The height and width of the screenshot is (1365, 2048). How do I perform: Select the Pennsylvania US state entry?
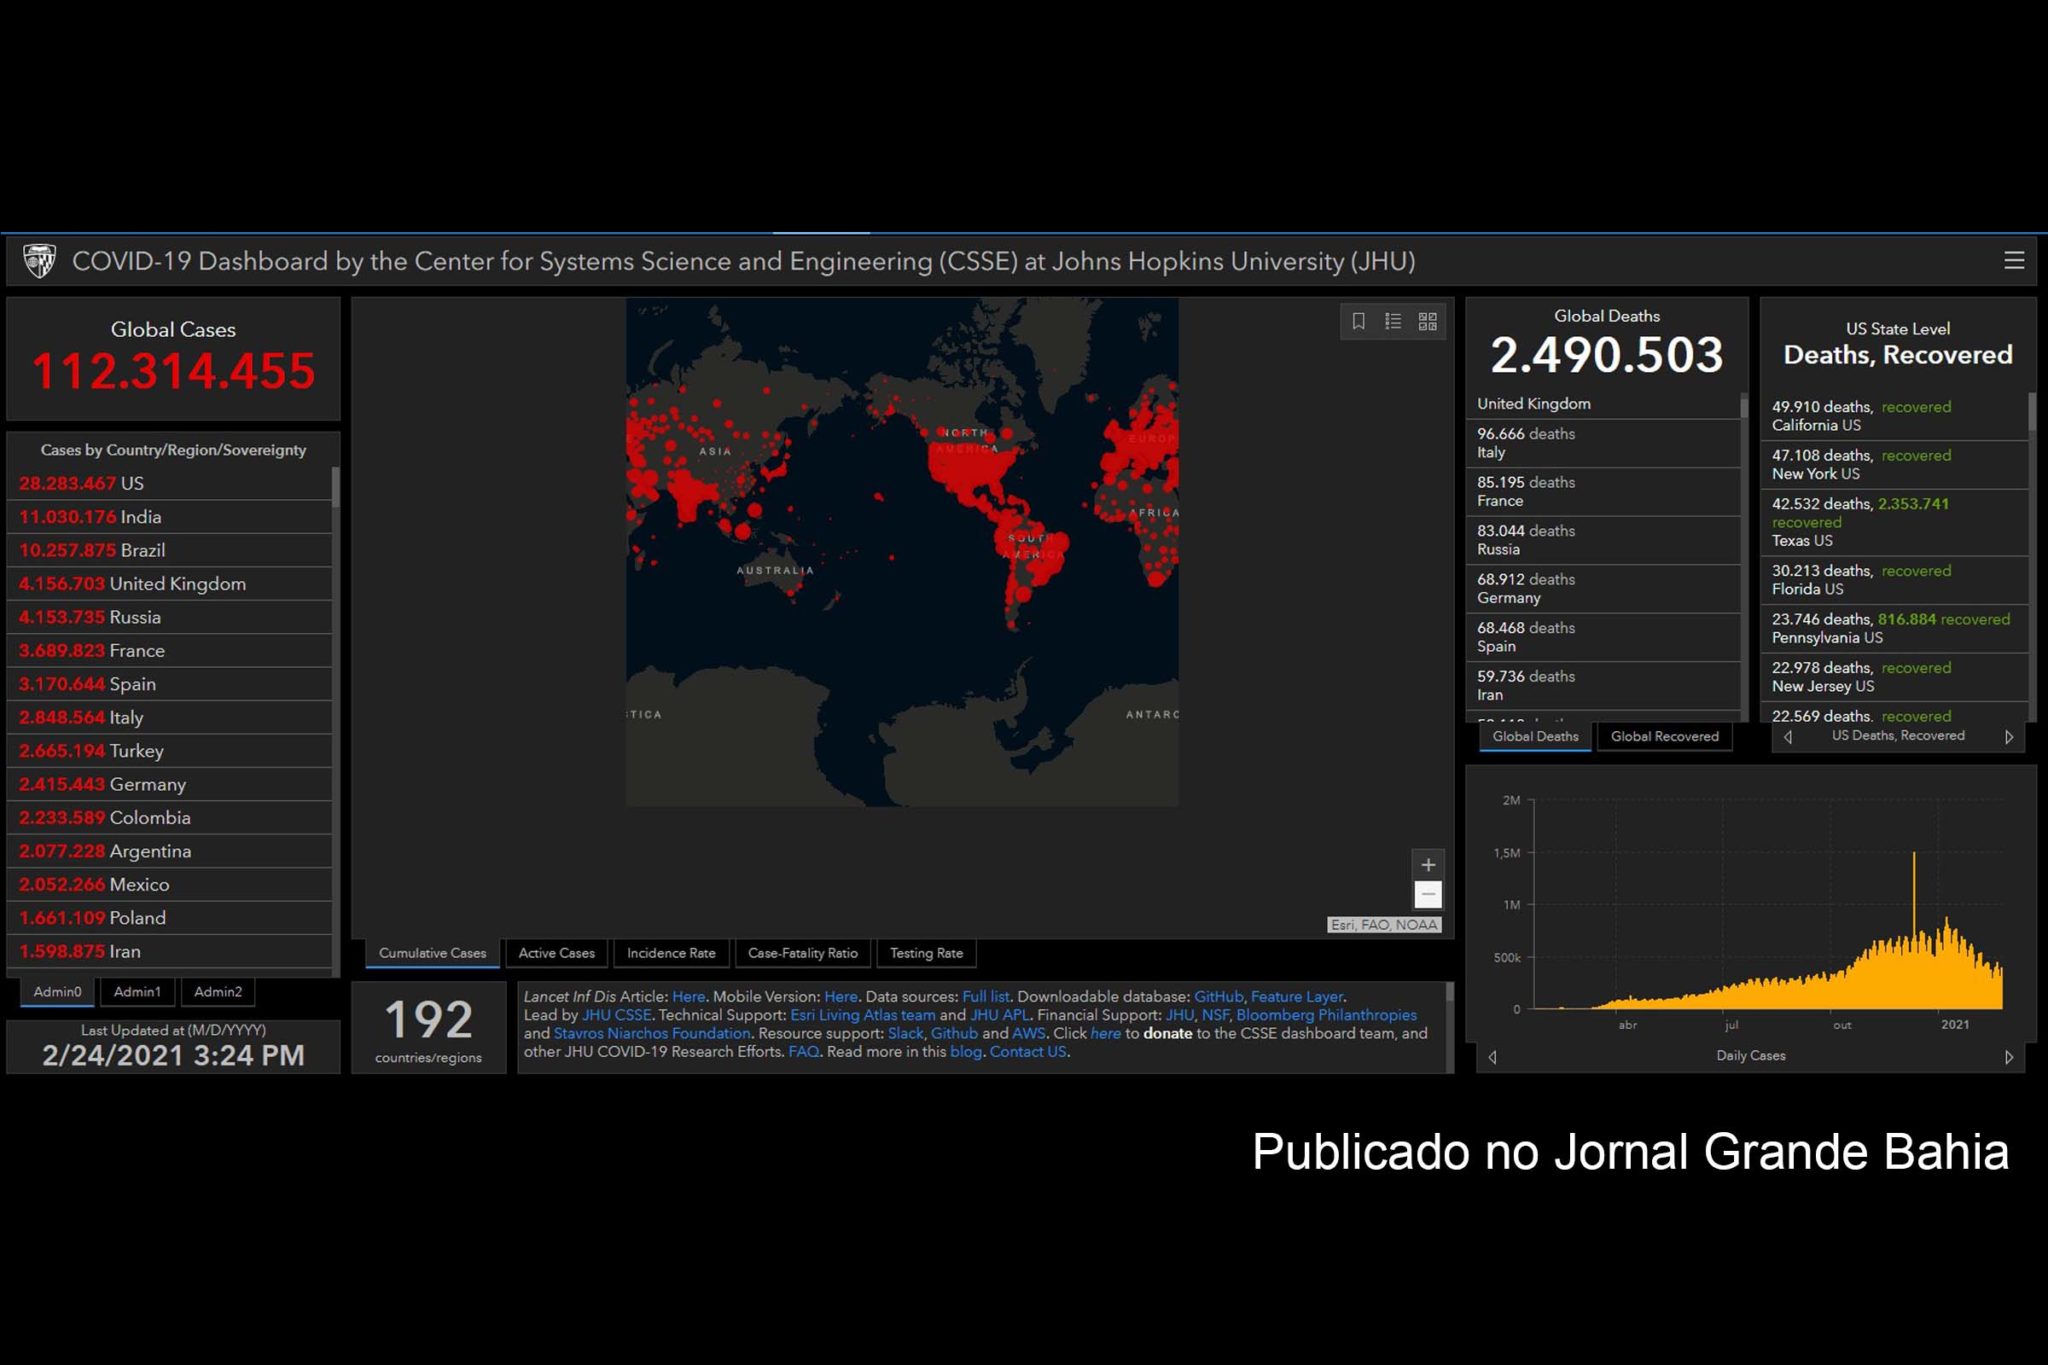coord(1894,628)
